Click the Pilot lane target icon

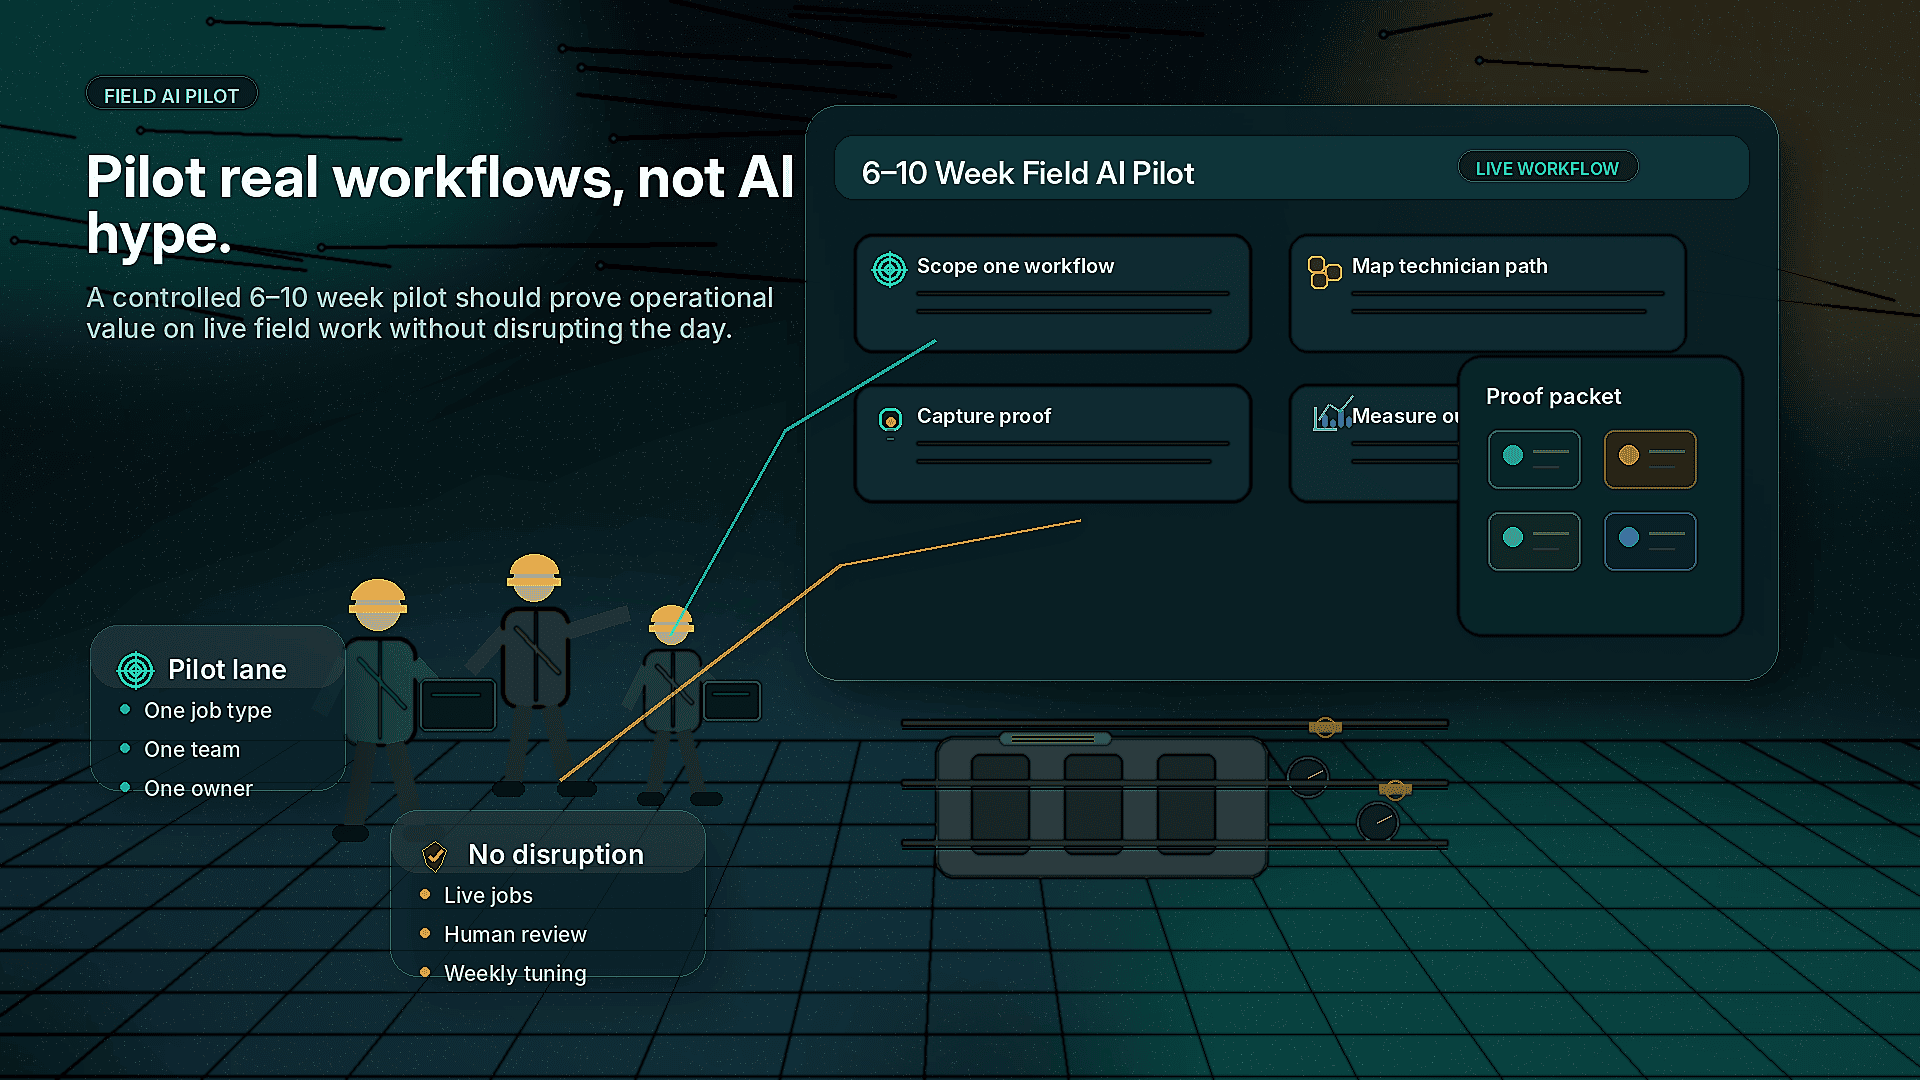coord(135,670)
